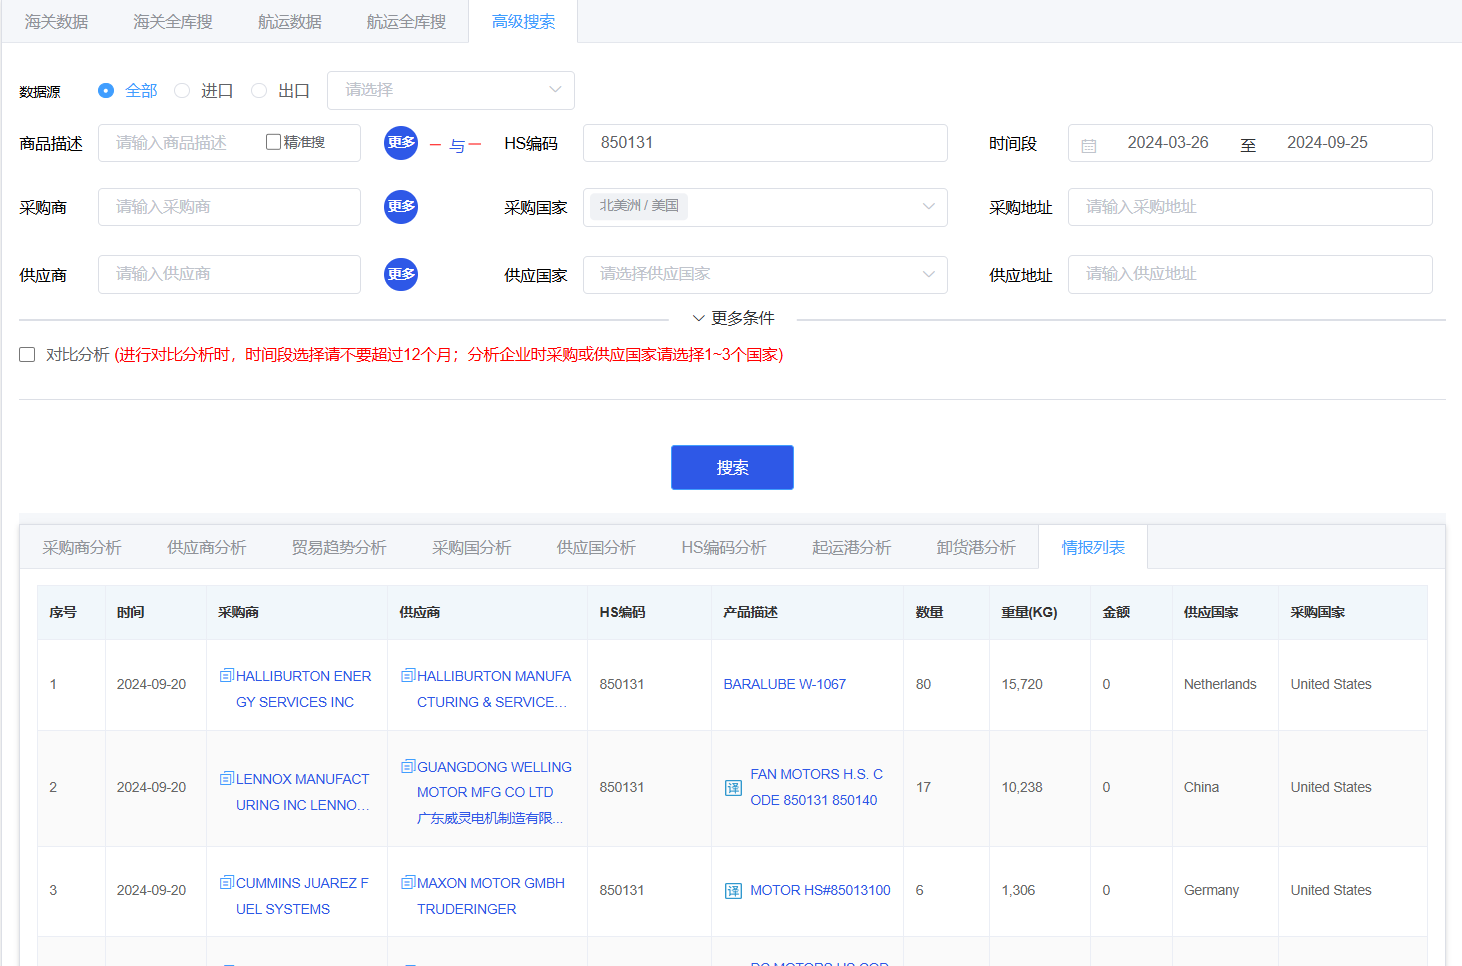Open FAN MOTORS H.S. CODE product link

pyautogui.click(x=817, y=787)
